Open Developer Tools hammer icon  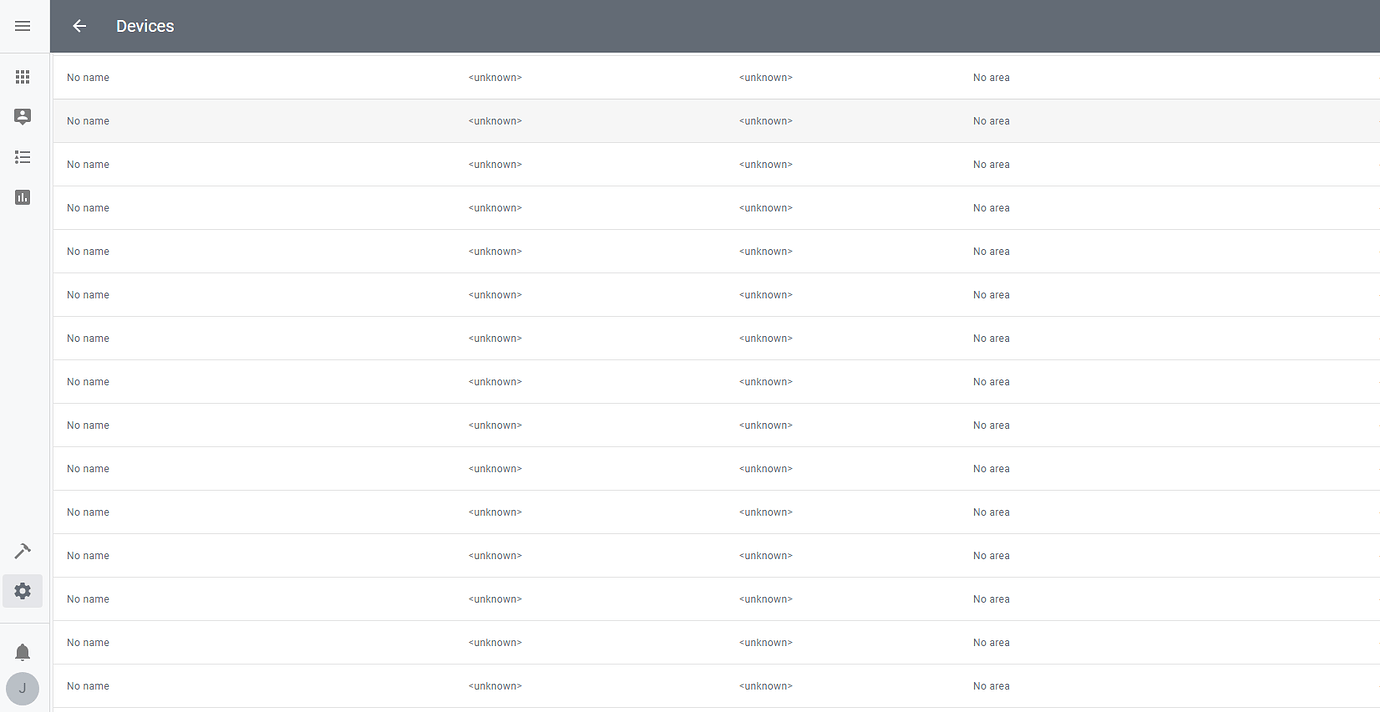(x=22, y=551)
